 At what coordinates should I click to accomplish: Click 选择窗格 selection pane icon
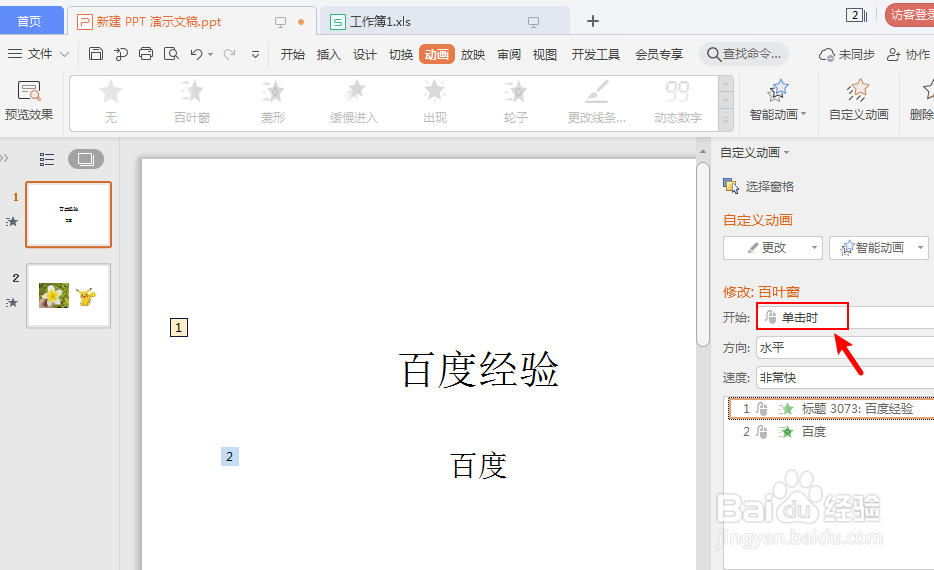tap(731, 186)
